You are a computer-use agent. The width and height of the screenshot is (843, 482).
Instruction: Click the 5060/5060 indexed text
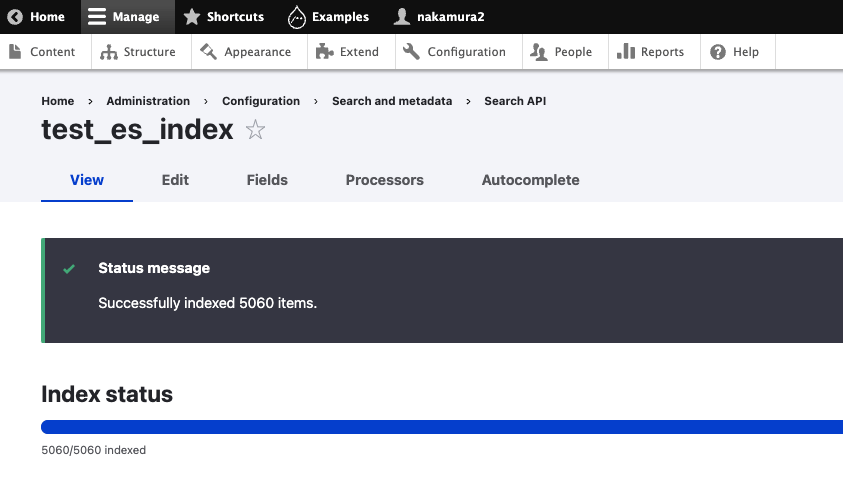(94, 450)
